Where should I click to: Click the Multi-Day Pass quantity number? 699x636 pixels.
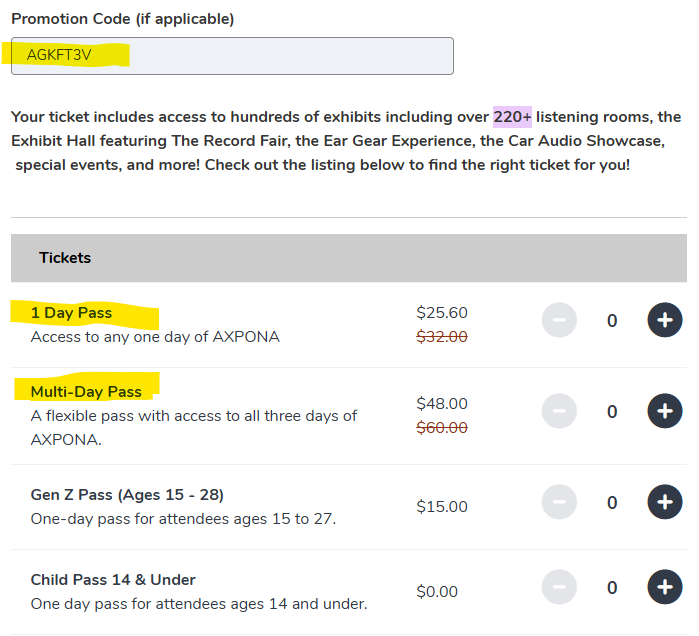point(612,411)
